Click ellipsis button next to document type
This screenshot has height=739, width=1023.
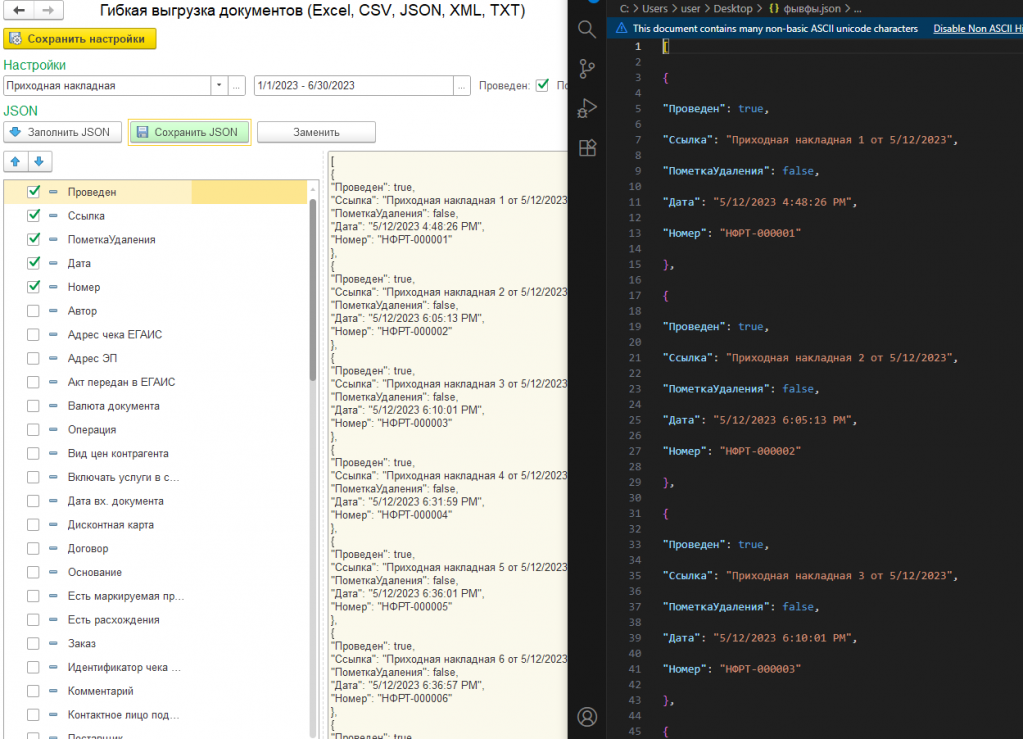pos(237,86)
